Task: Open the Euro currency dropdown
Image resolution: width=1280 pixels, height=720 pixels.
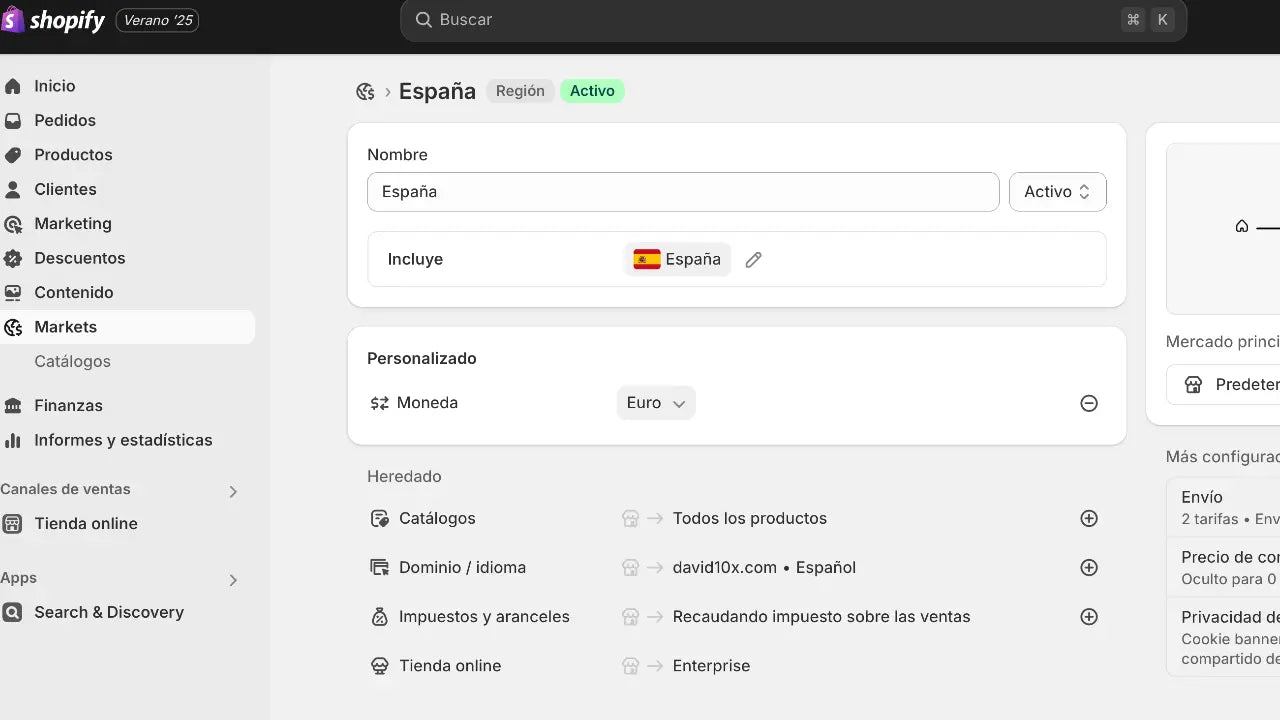Action: [x=655, y=402]
